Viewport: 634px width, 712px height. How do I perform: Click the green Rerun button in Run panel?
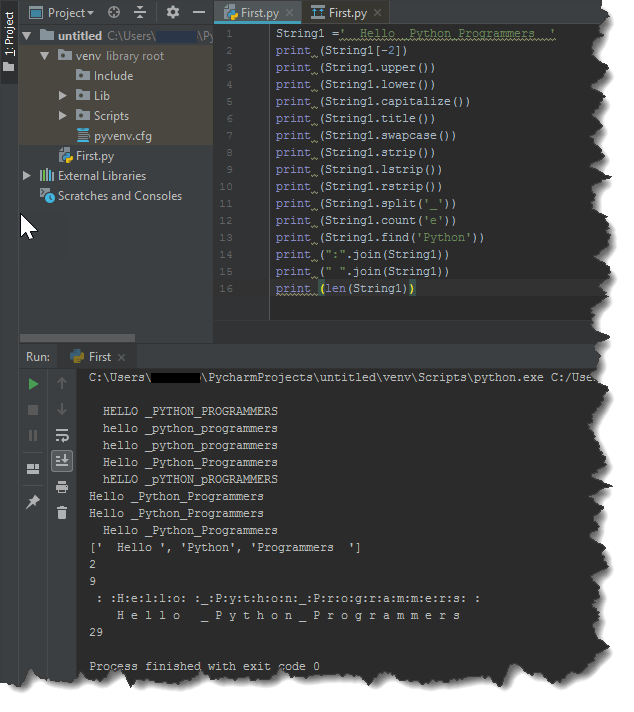[33, 384]
